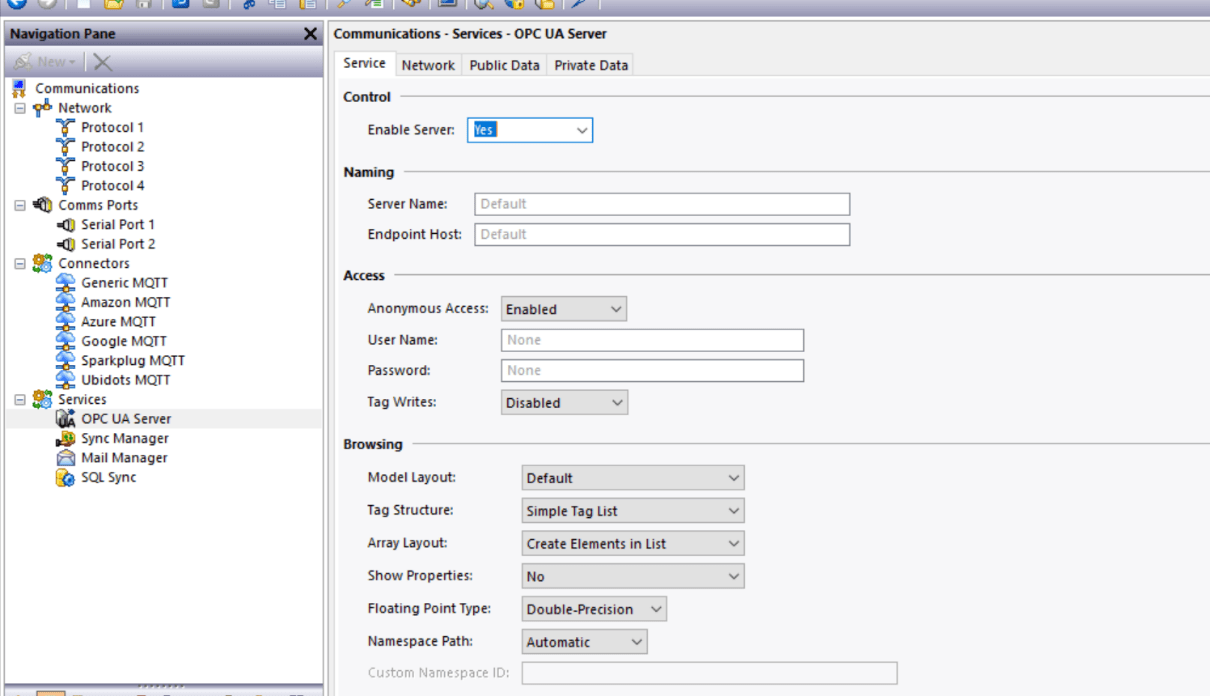The height and width of the screenshot is (696, 1210).
Task: Select the Network tree node
Action: point(85,108)
